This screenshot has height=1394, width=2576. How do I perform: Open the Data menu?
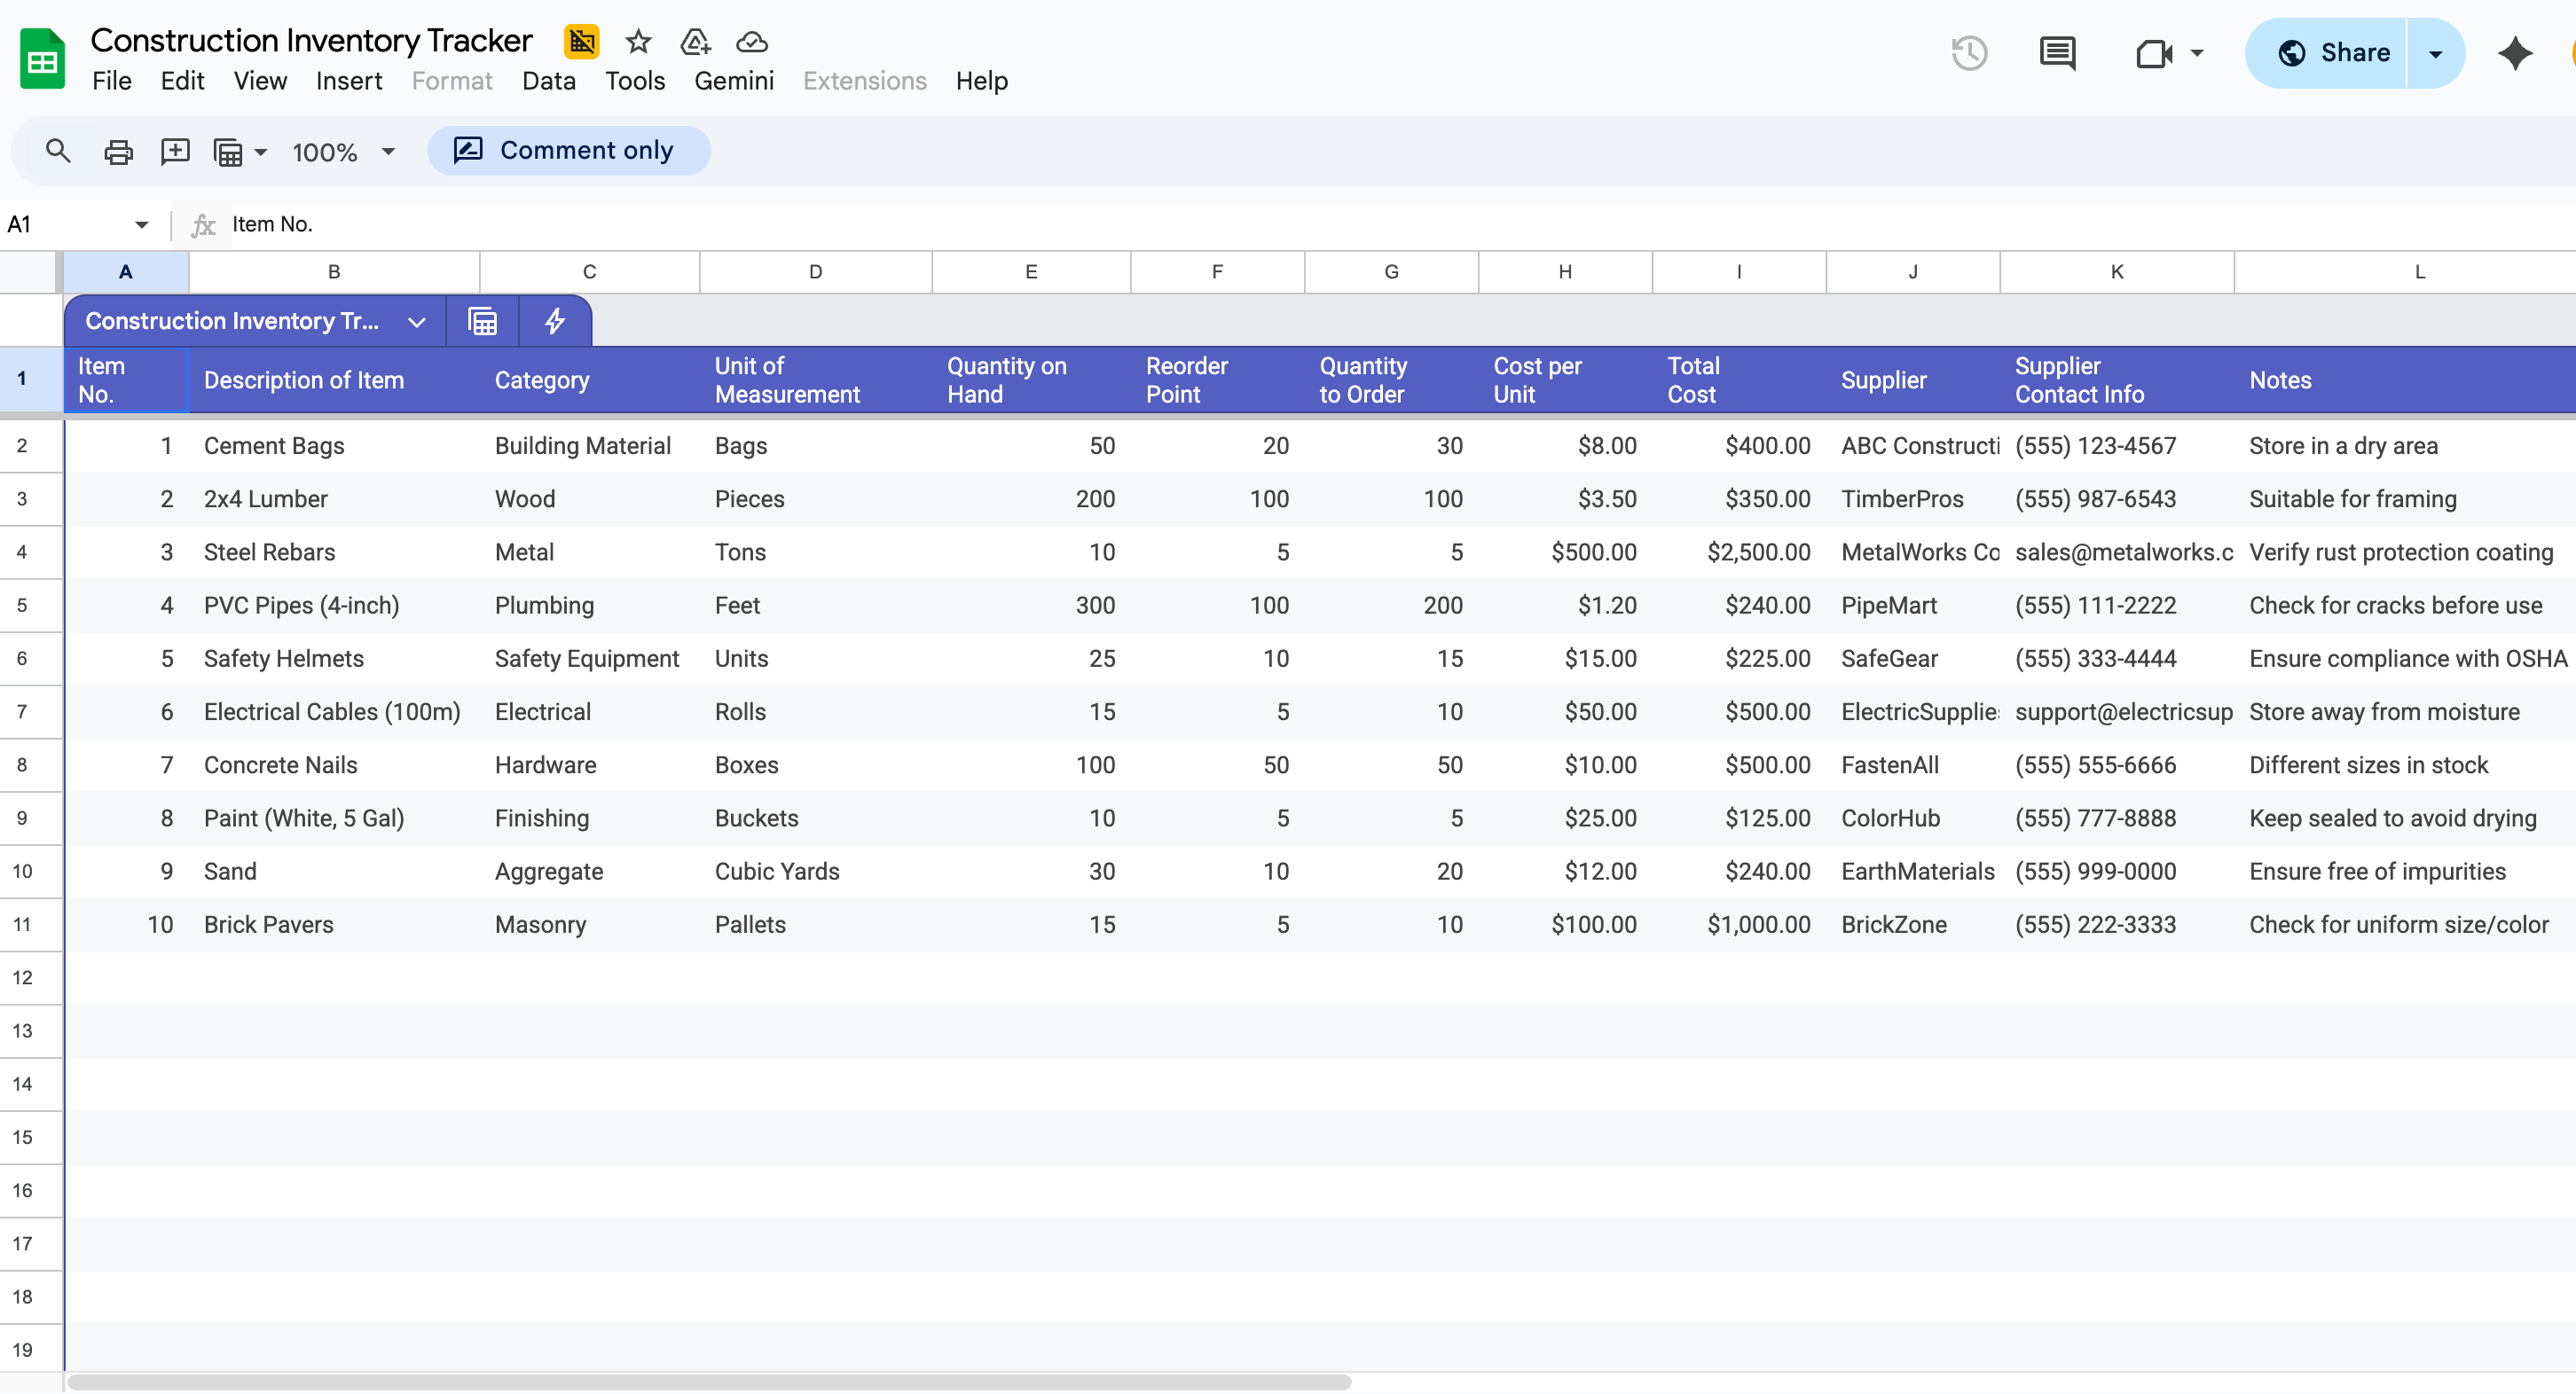(548, 81)
